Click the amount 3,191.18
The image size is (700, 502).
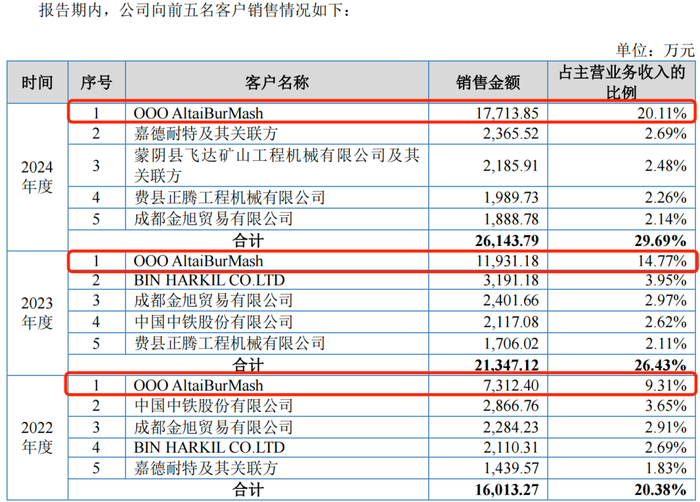(x=511, y=280)
